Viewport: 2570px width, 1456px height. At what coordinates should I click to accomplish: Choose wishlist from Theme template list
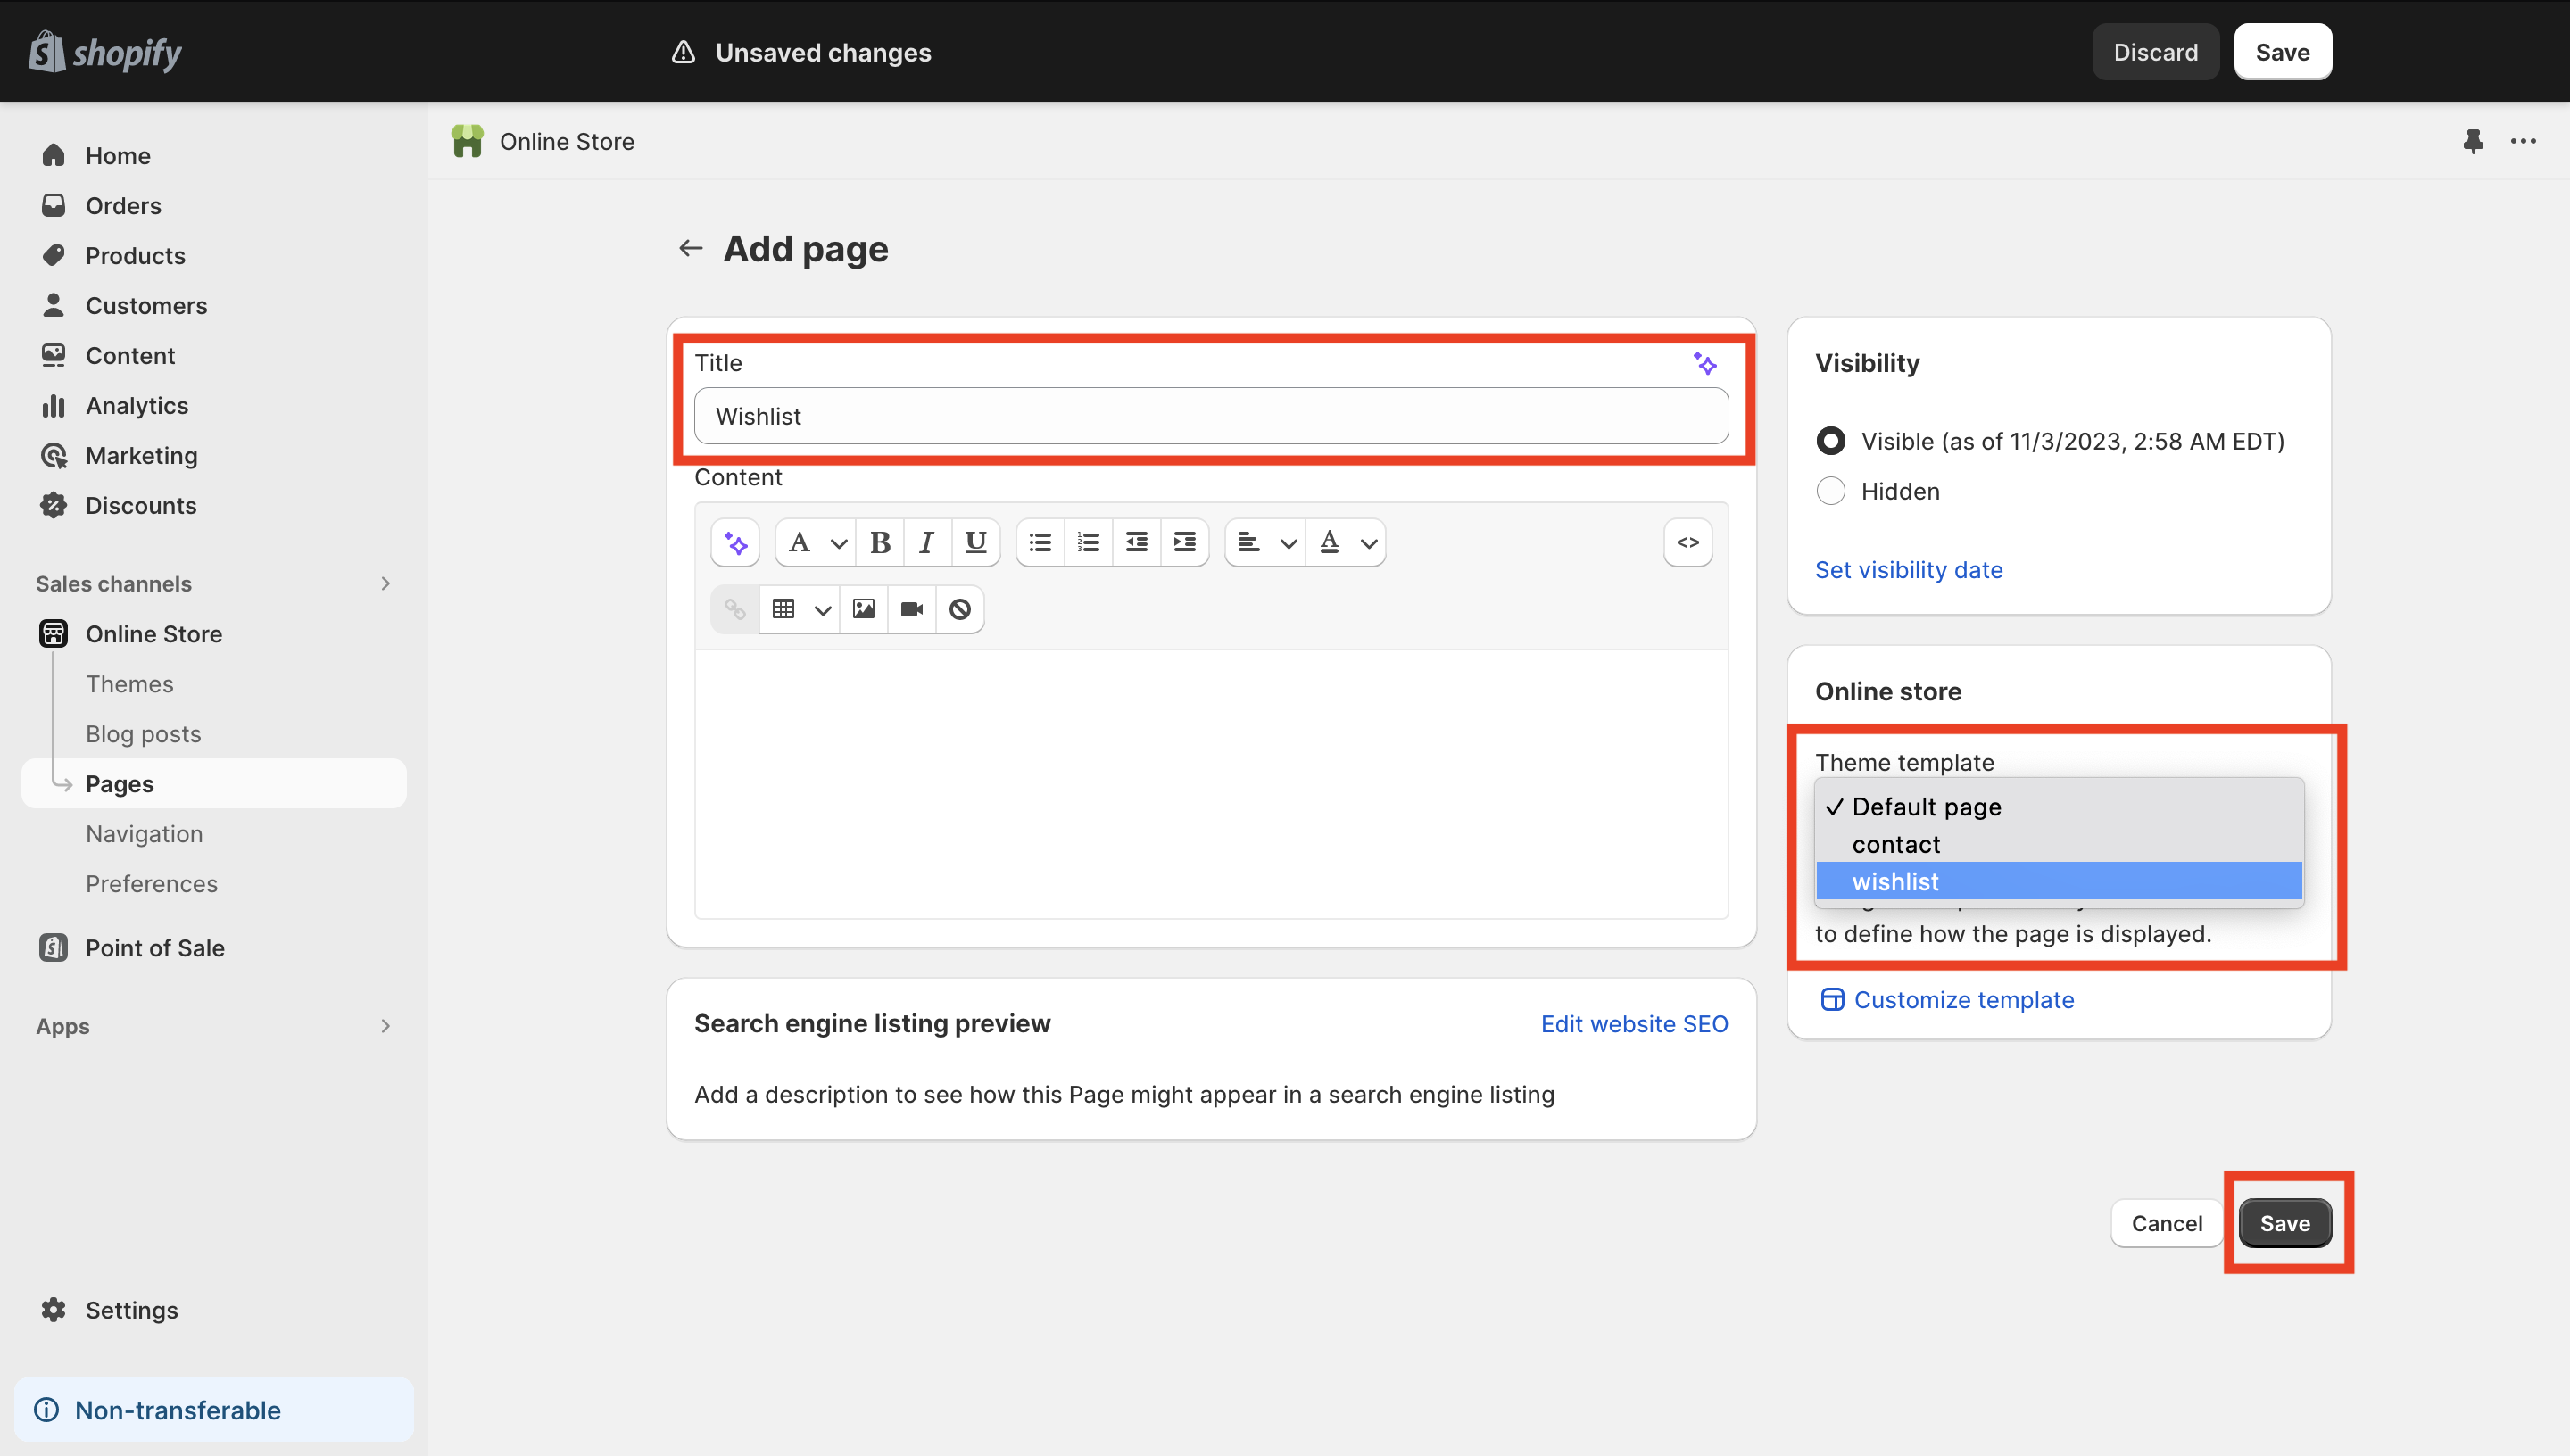click(1895, 881)
